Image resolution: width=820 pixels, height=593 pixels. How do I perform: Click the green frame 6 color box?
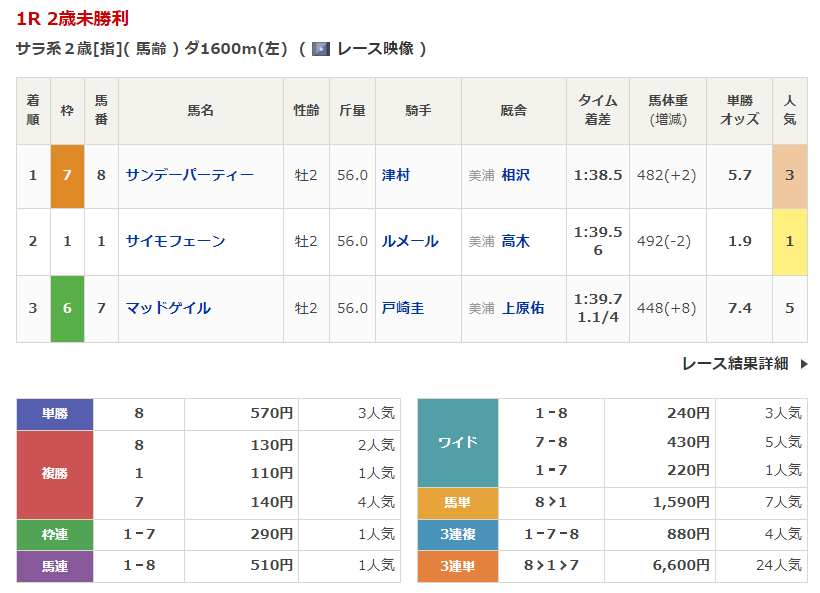point(67,308)
